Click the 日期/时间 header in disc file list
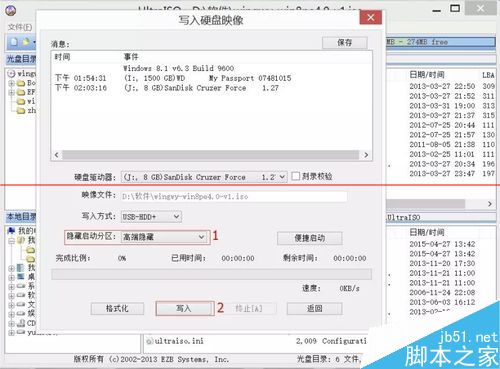The image size is (500, 369). click(x=427, y=75)
